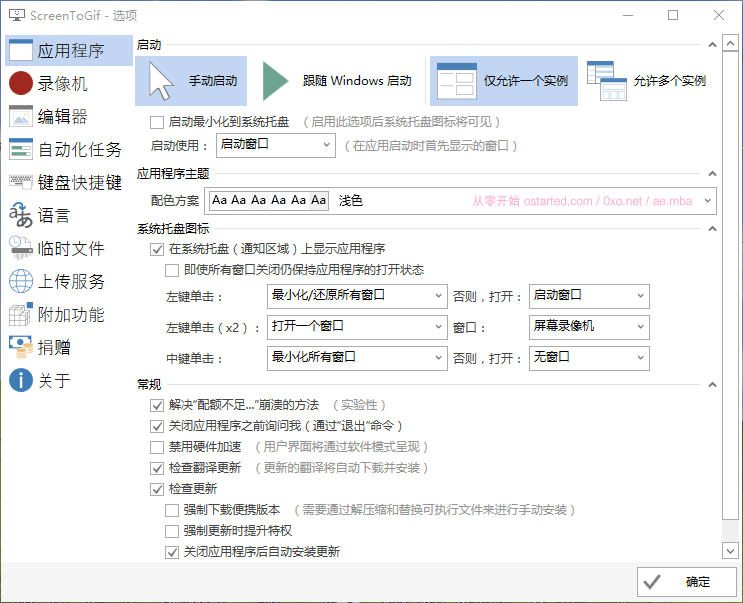Toggle 关闭应用程序后自动安装更新 checkbox
The image size is (743, 603).
point(172,552)
